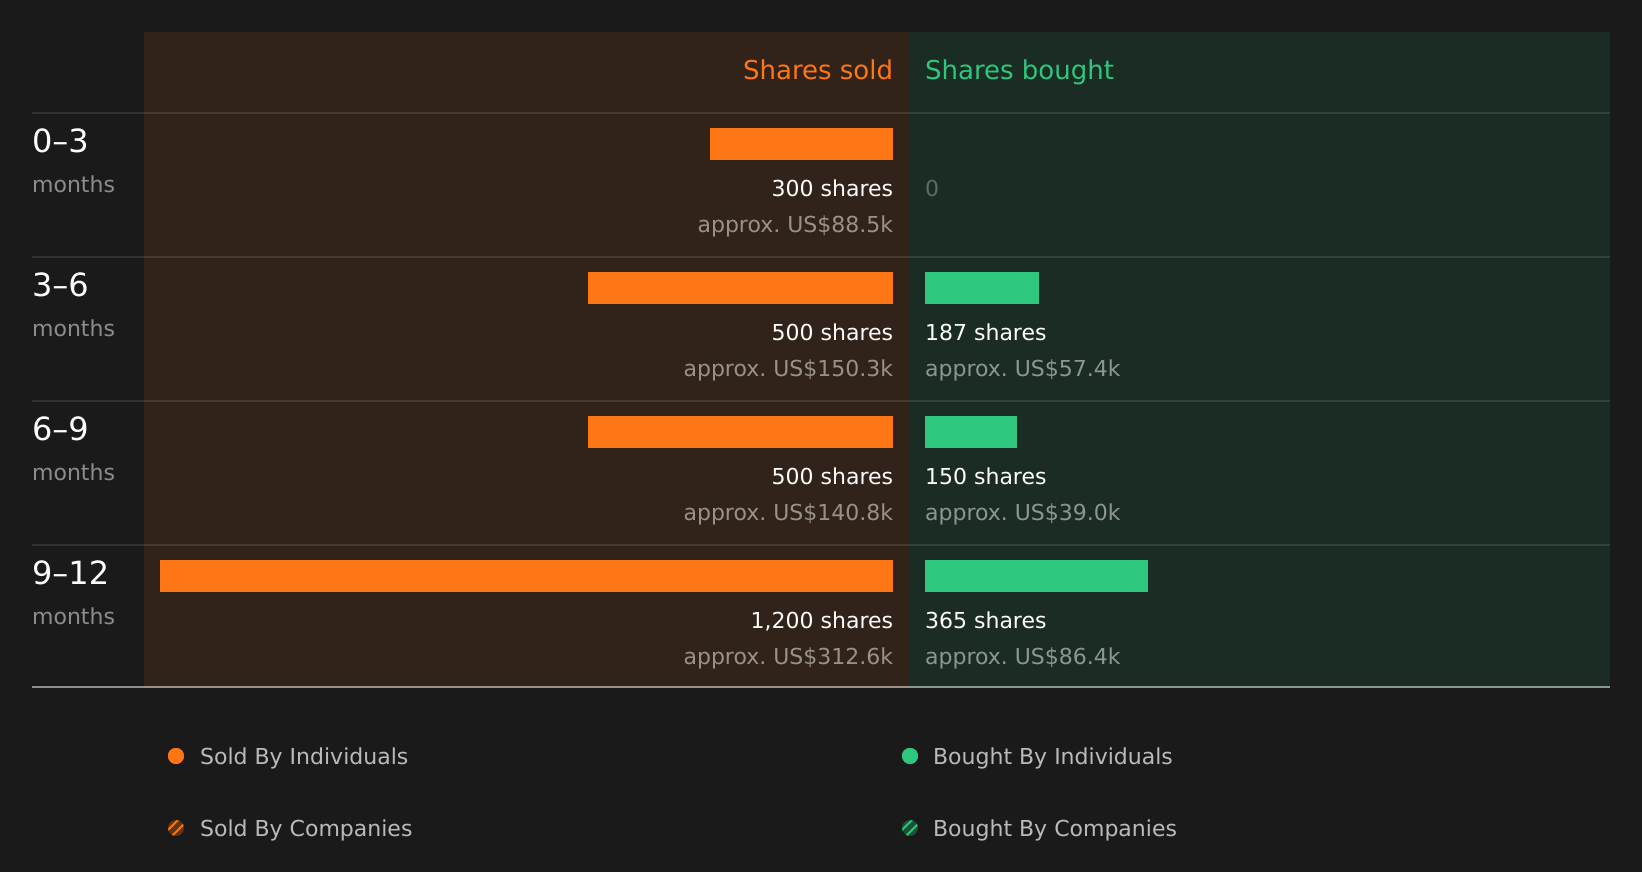Screen dimensions: 1642x872
Task: Select the 9–12 months row label
Action: click(x=73, y=593)
